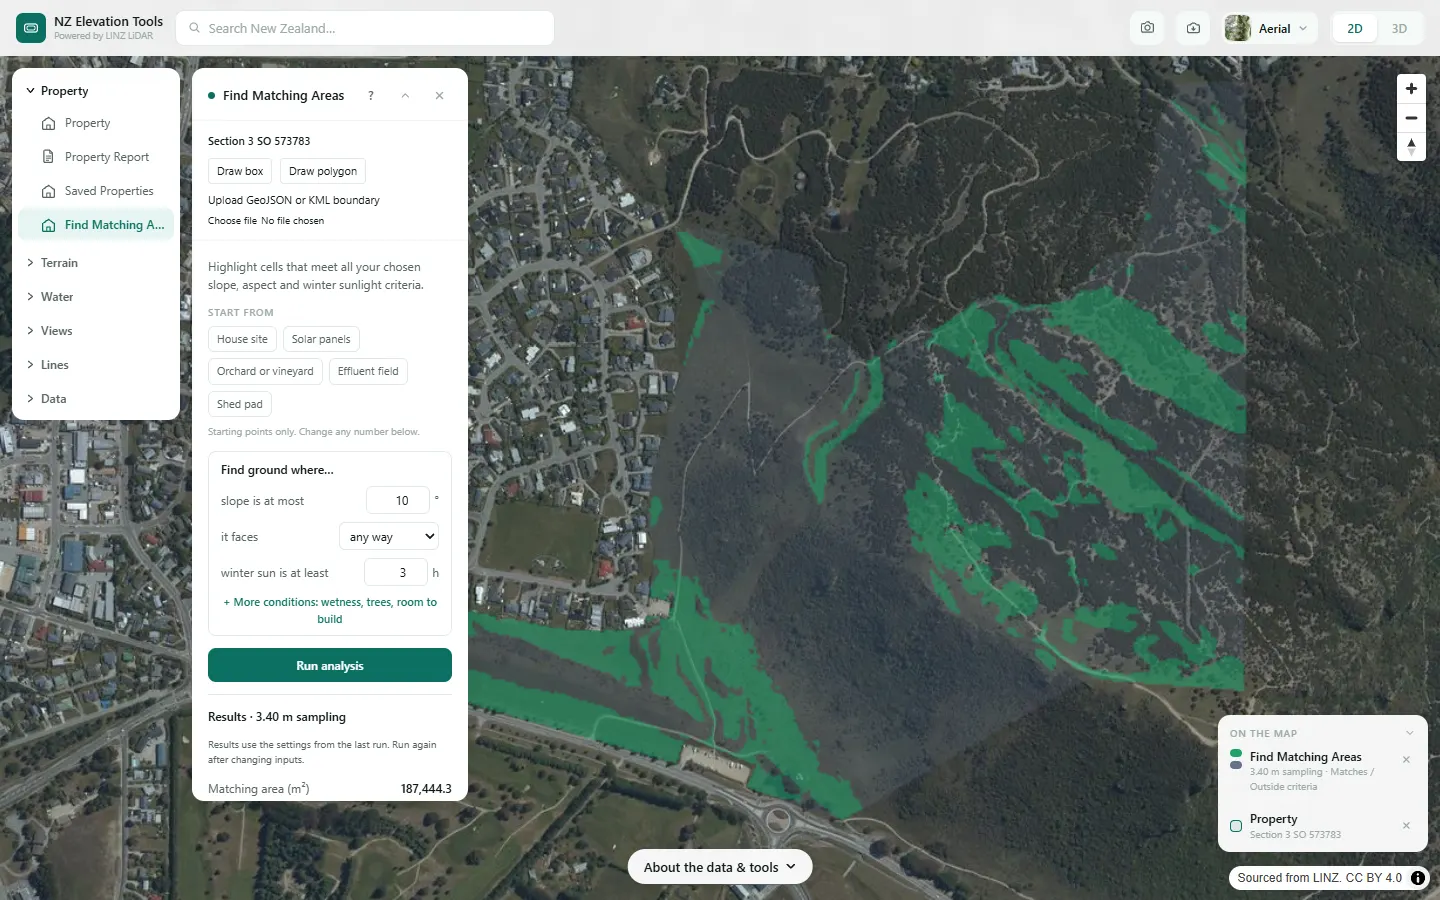Switch map to 2D view

(1354, 28)
